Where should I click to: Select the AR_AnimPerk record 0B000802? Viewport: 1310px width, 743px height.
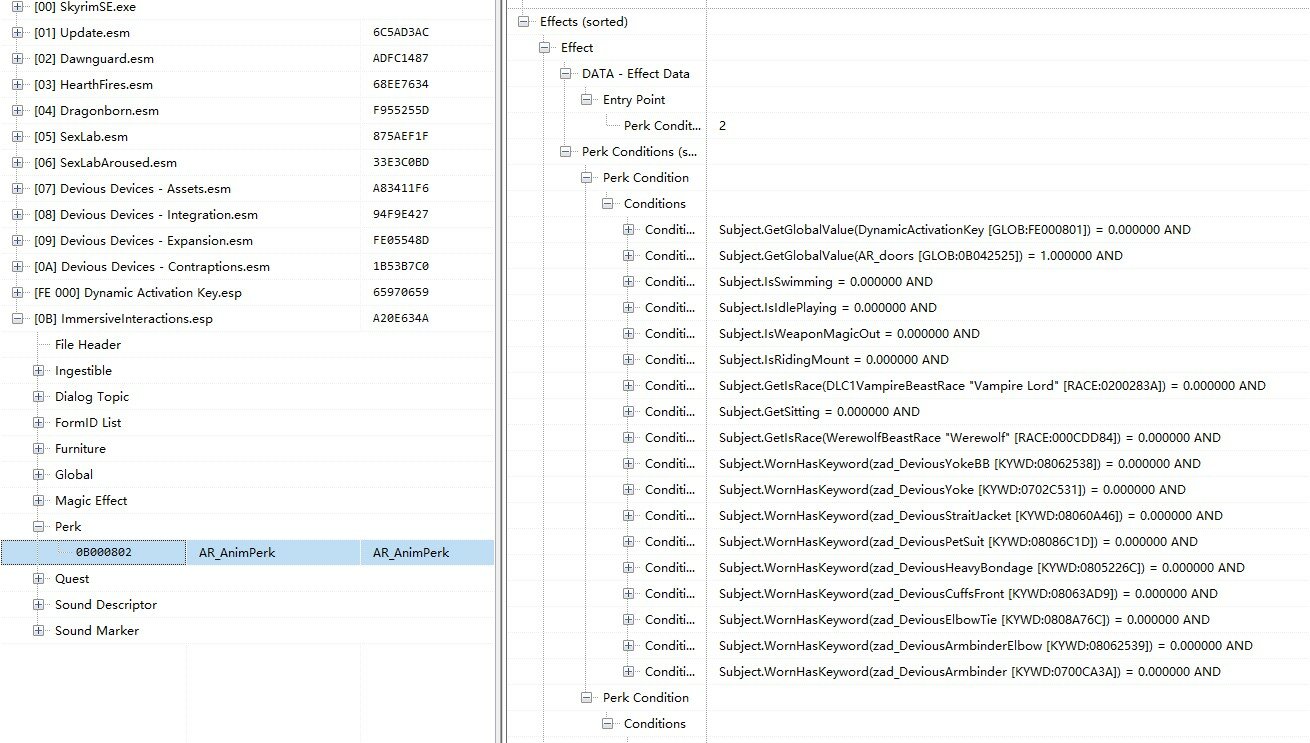click(x=247, y=553)
